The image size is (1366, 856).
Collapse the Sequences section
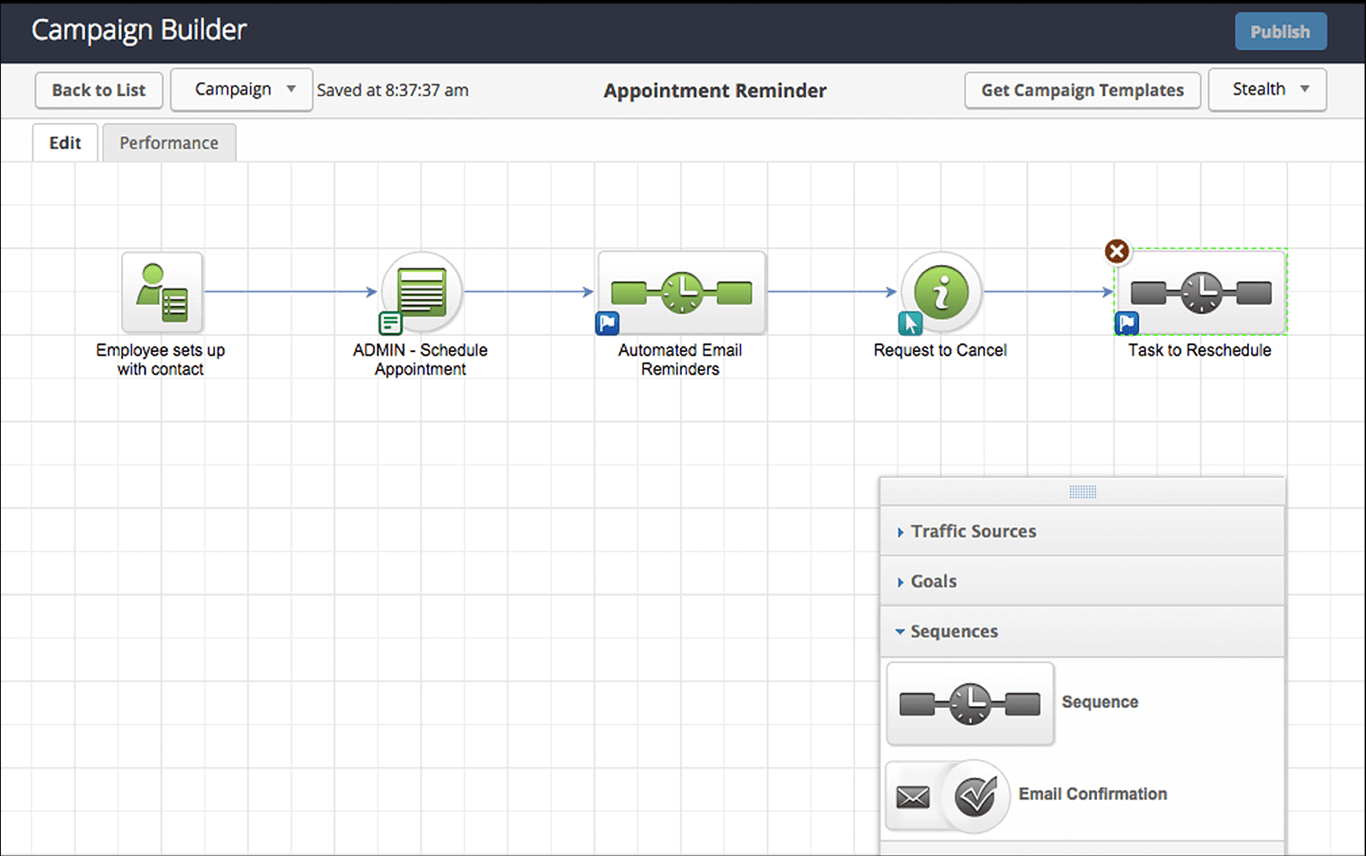(954, 631)
